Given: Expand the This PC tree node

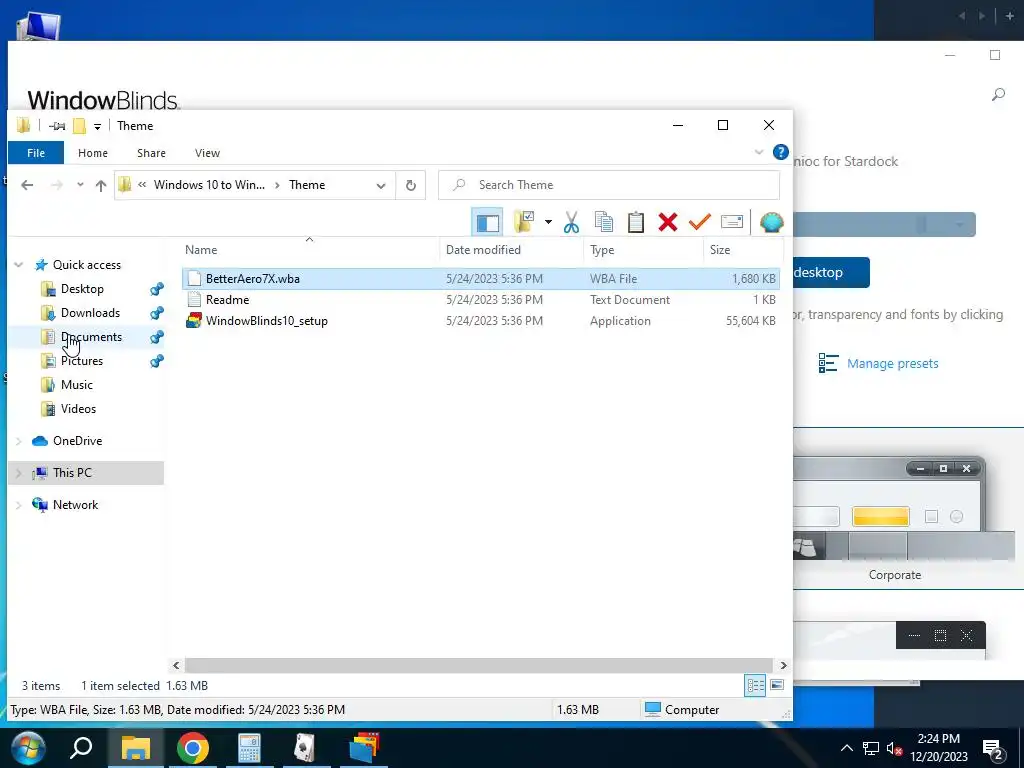Looking at the screenshot, I should tap(19, 473).
